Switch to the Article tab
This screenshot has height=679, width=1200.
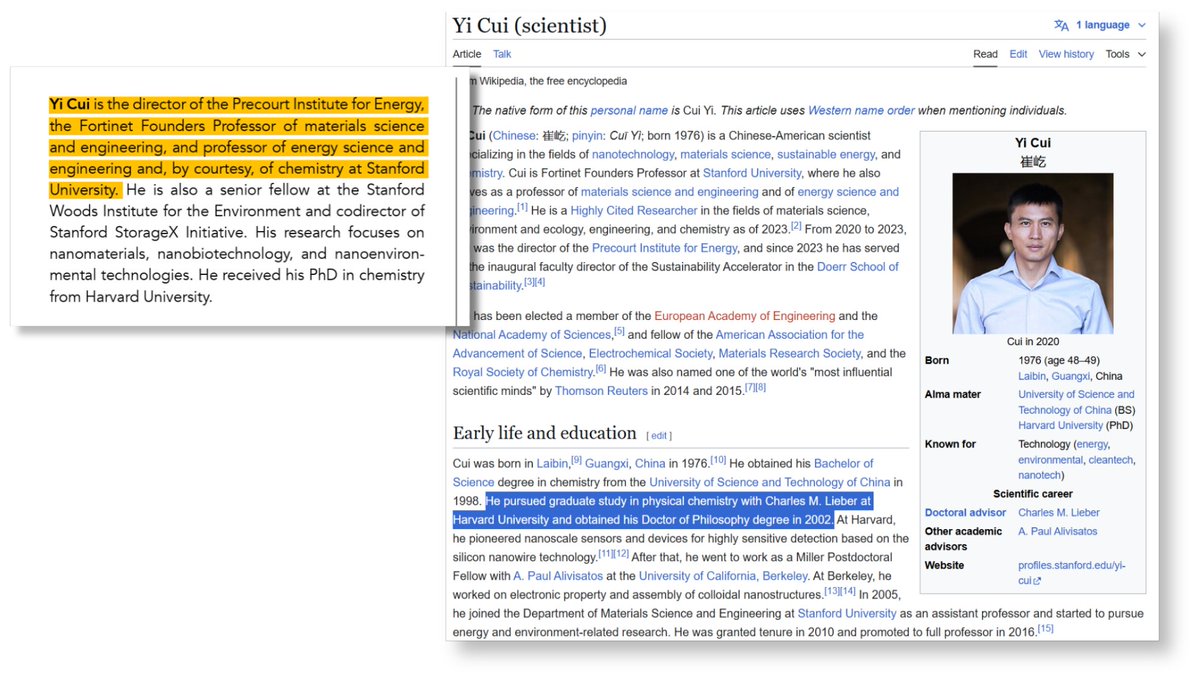tap(467, 54)
